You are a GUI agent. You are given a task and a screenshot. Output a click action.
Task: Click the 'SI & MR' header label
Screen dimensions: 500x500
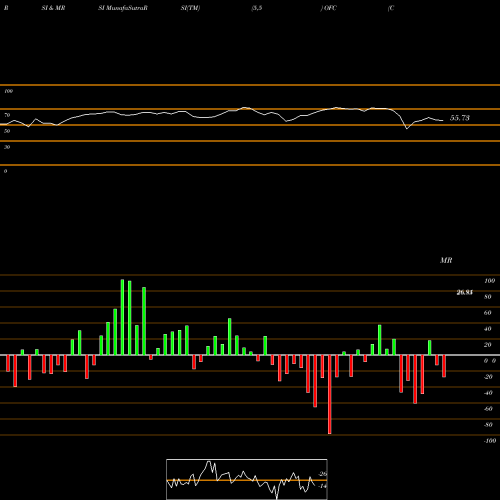[x=53, y=8]
